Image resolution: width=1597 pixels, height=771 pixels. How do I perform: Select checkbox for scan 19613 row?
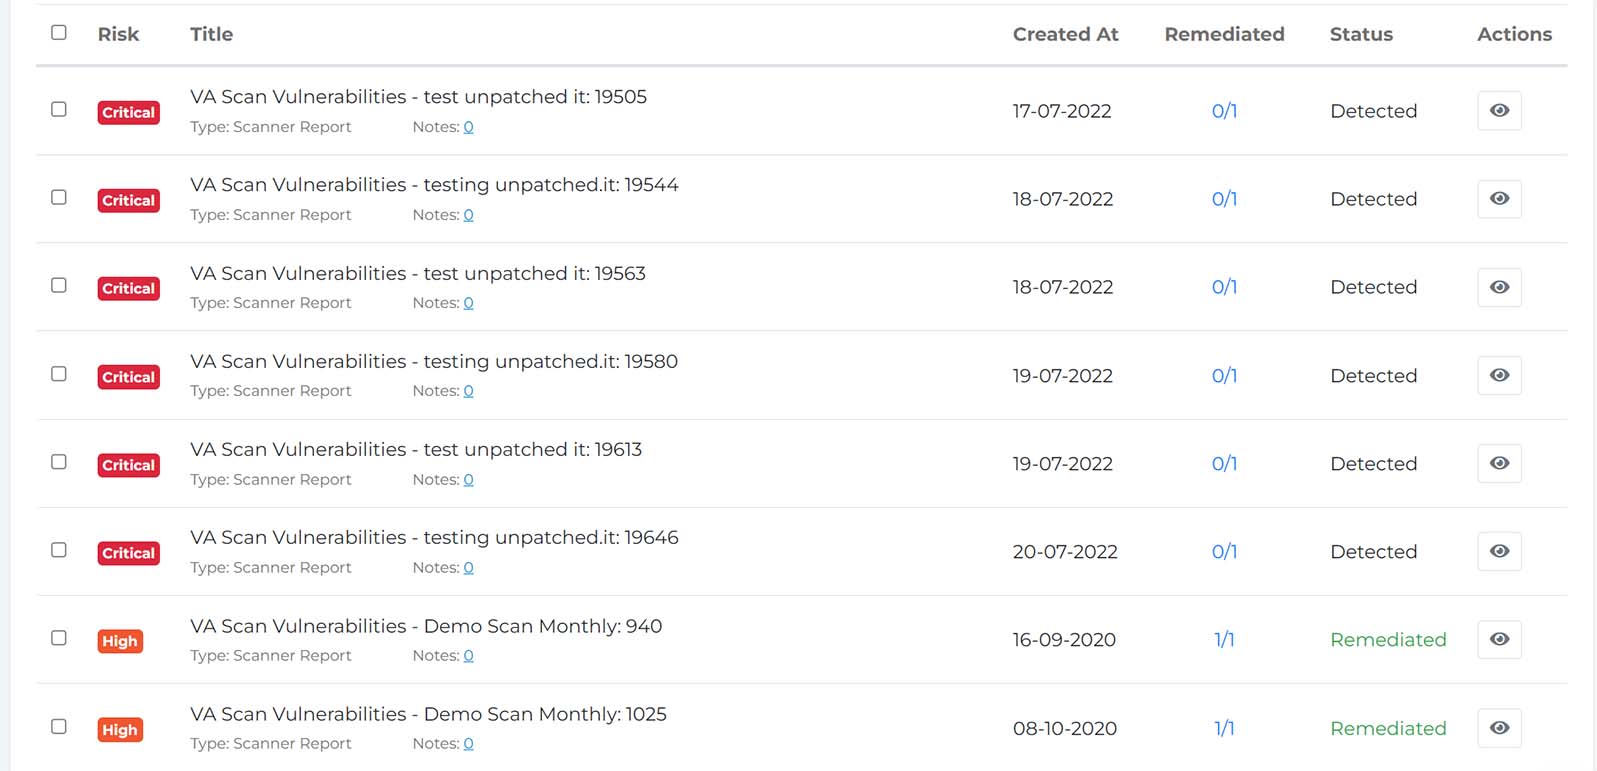[59, 462]
